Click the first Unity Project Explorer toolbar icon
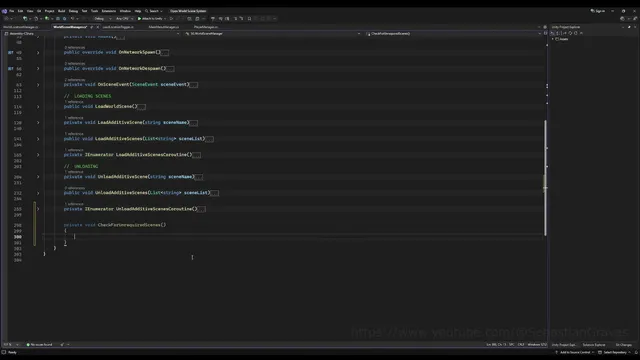The height and width of the screenshot is (360, 640). (553, 33)
